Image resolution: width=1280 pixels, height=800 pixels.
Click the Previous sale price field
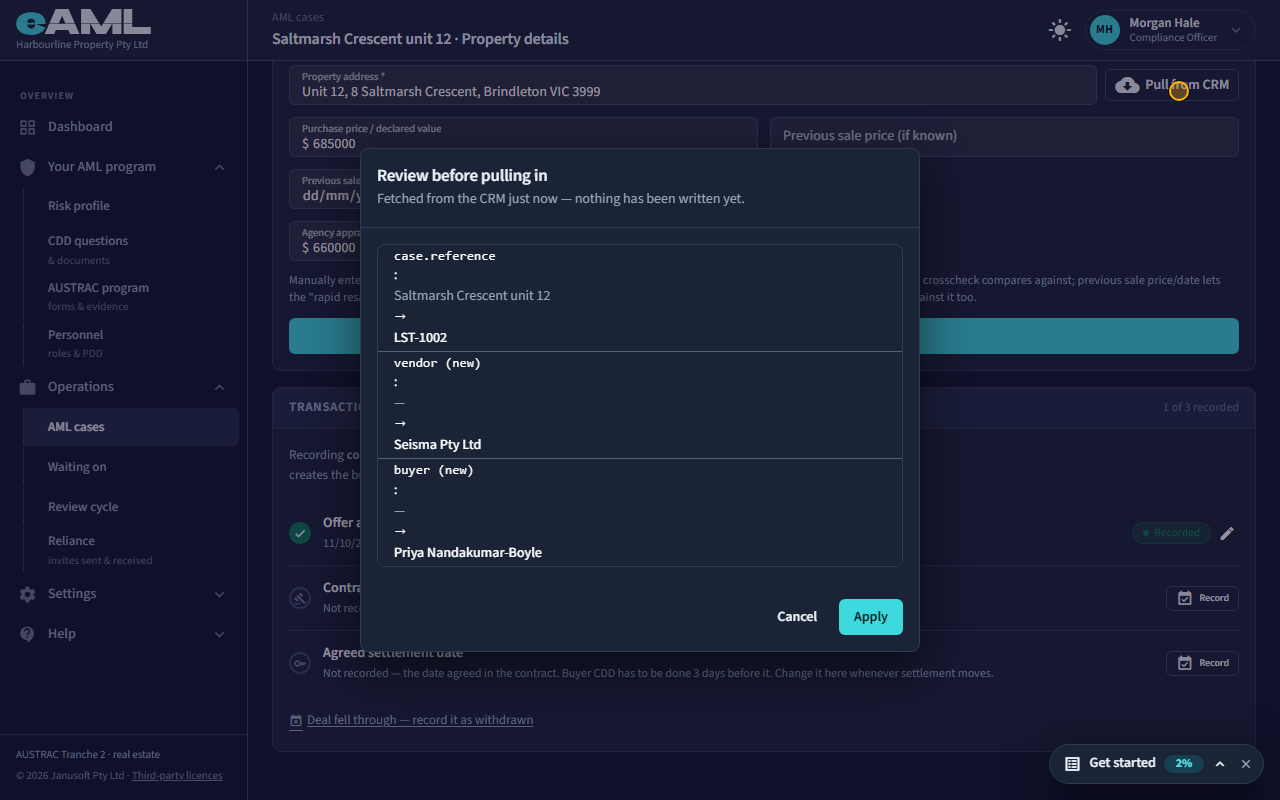pyautogui.click(x=1004, y=136)
